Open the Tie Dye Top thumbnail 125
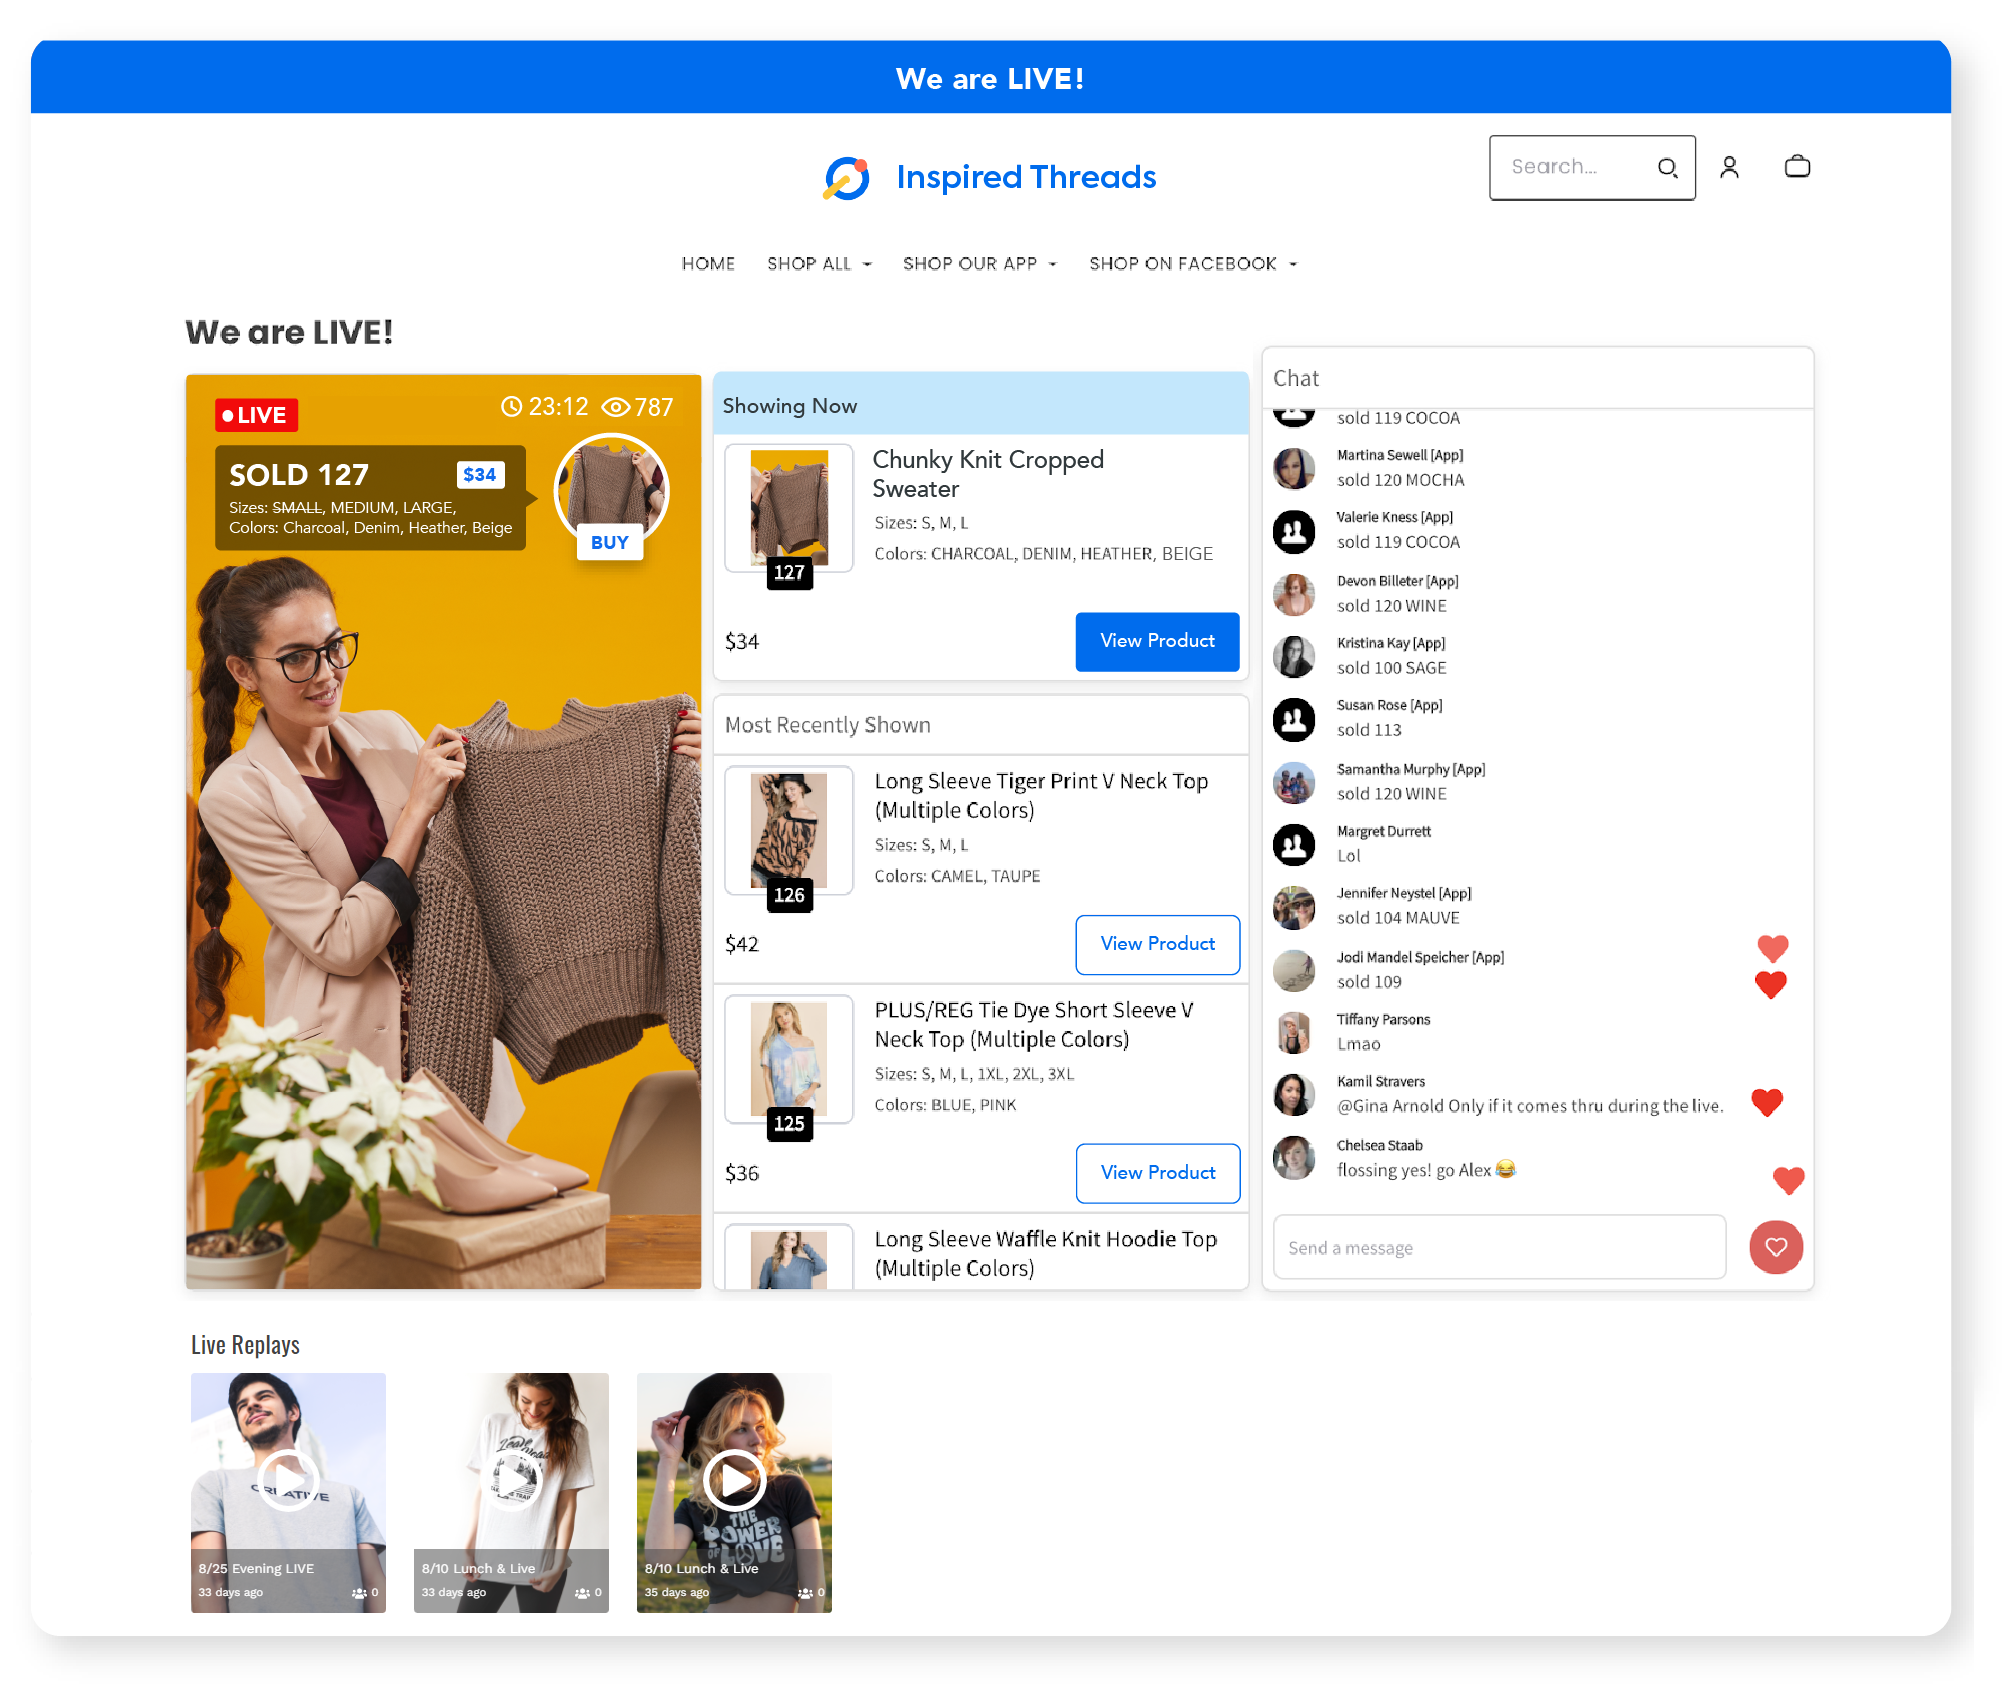This screenshot has height=1699, width=2016. (789, 1059)
